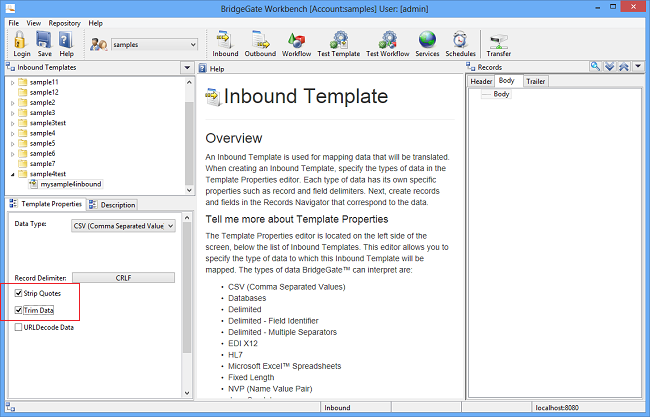Click the properties panel scrollbar thumb
The width and height of the screenshot is (650, 417).
click(187, 287)
